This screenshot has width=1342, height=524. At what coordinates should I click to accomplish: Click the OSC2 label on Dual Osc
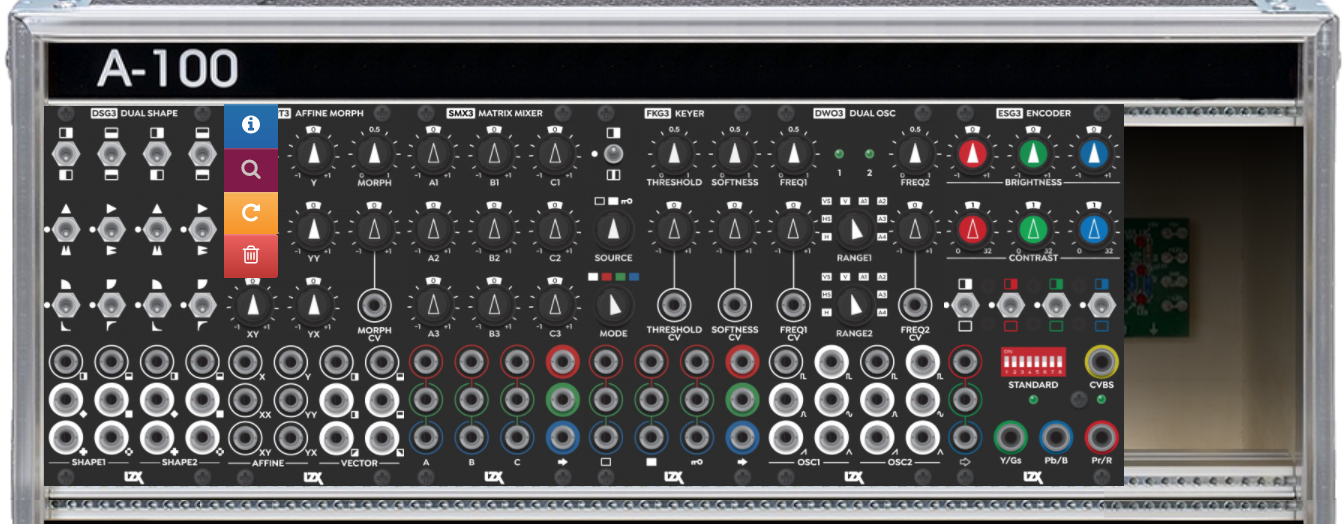click(x=899, y=463)
